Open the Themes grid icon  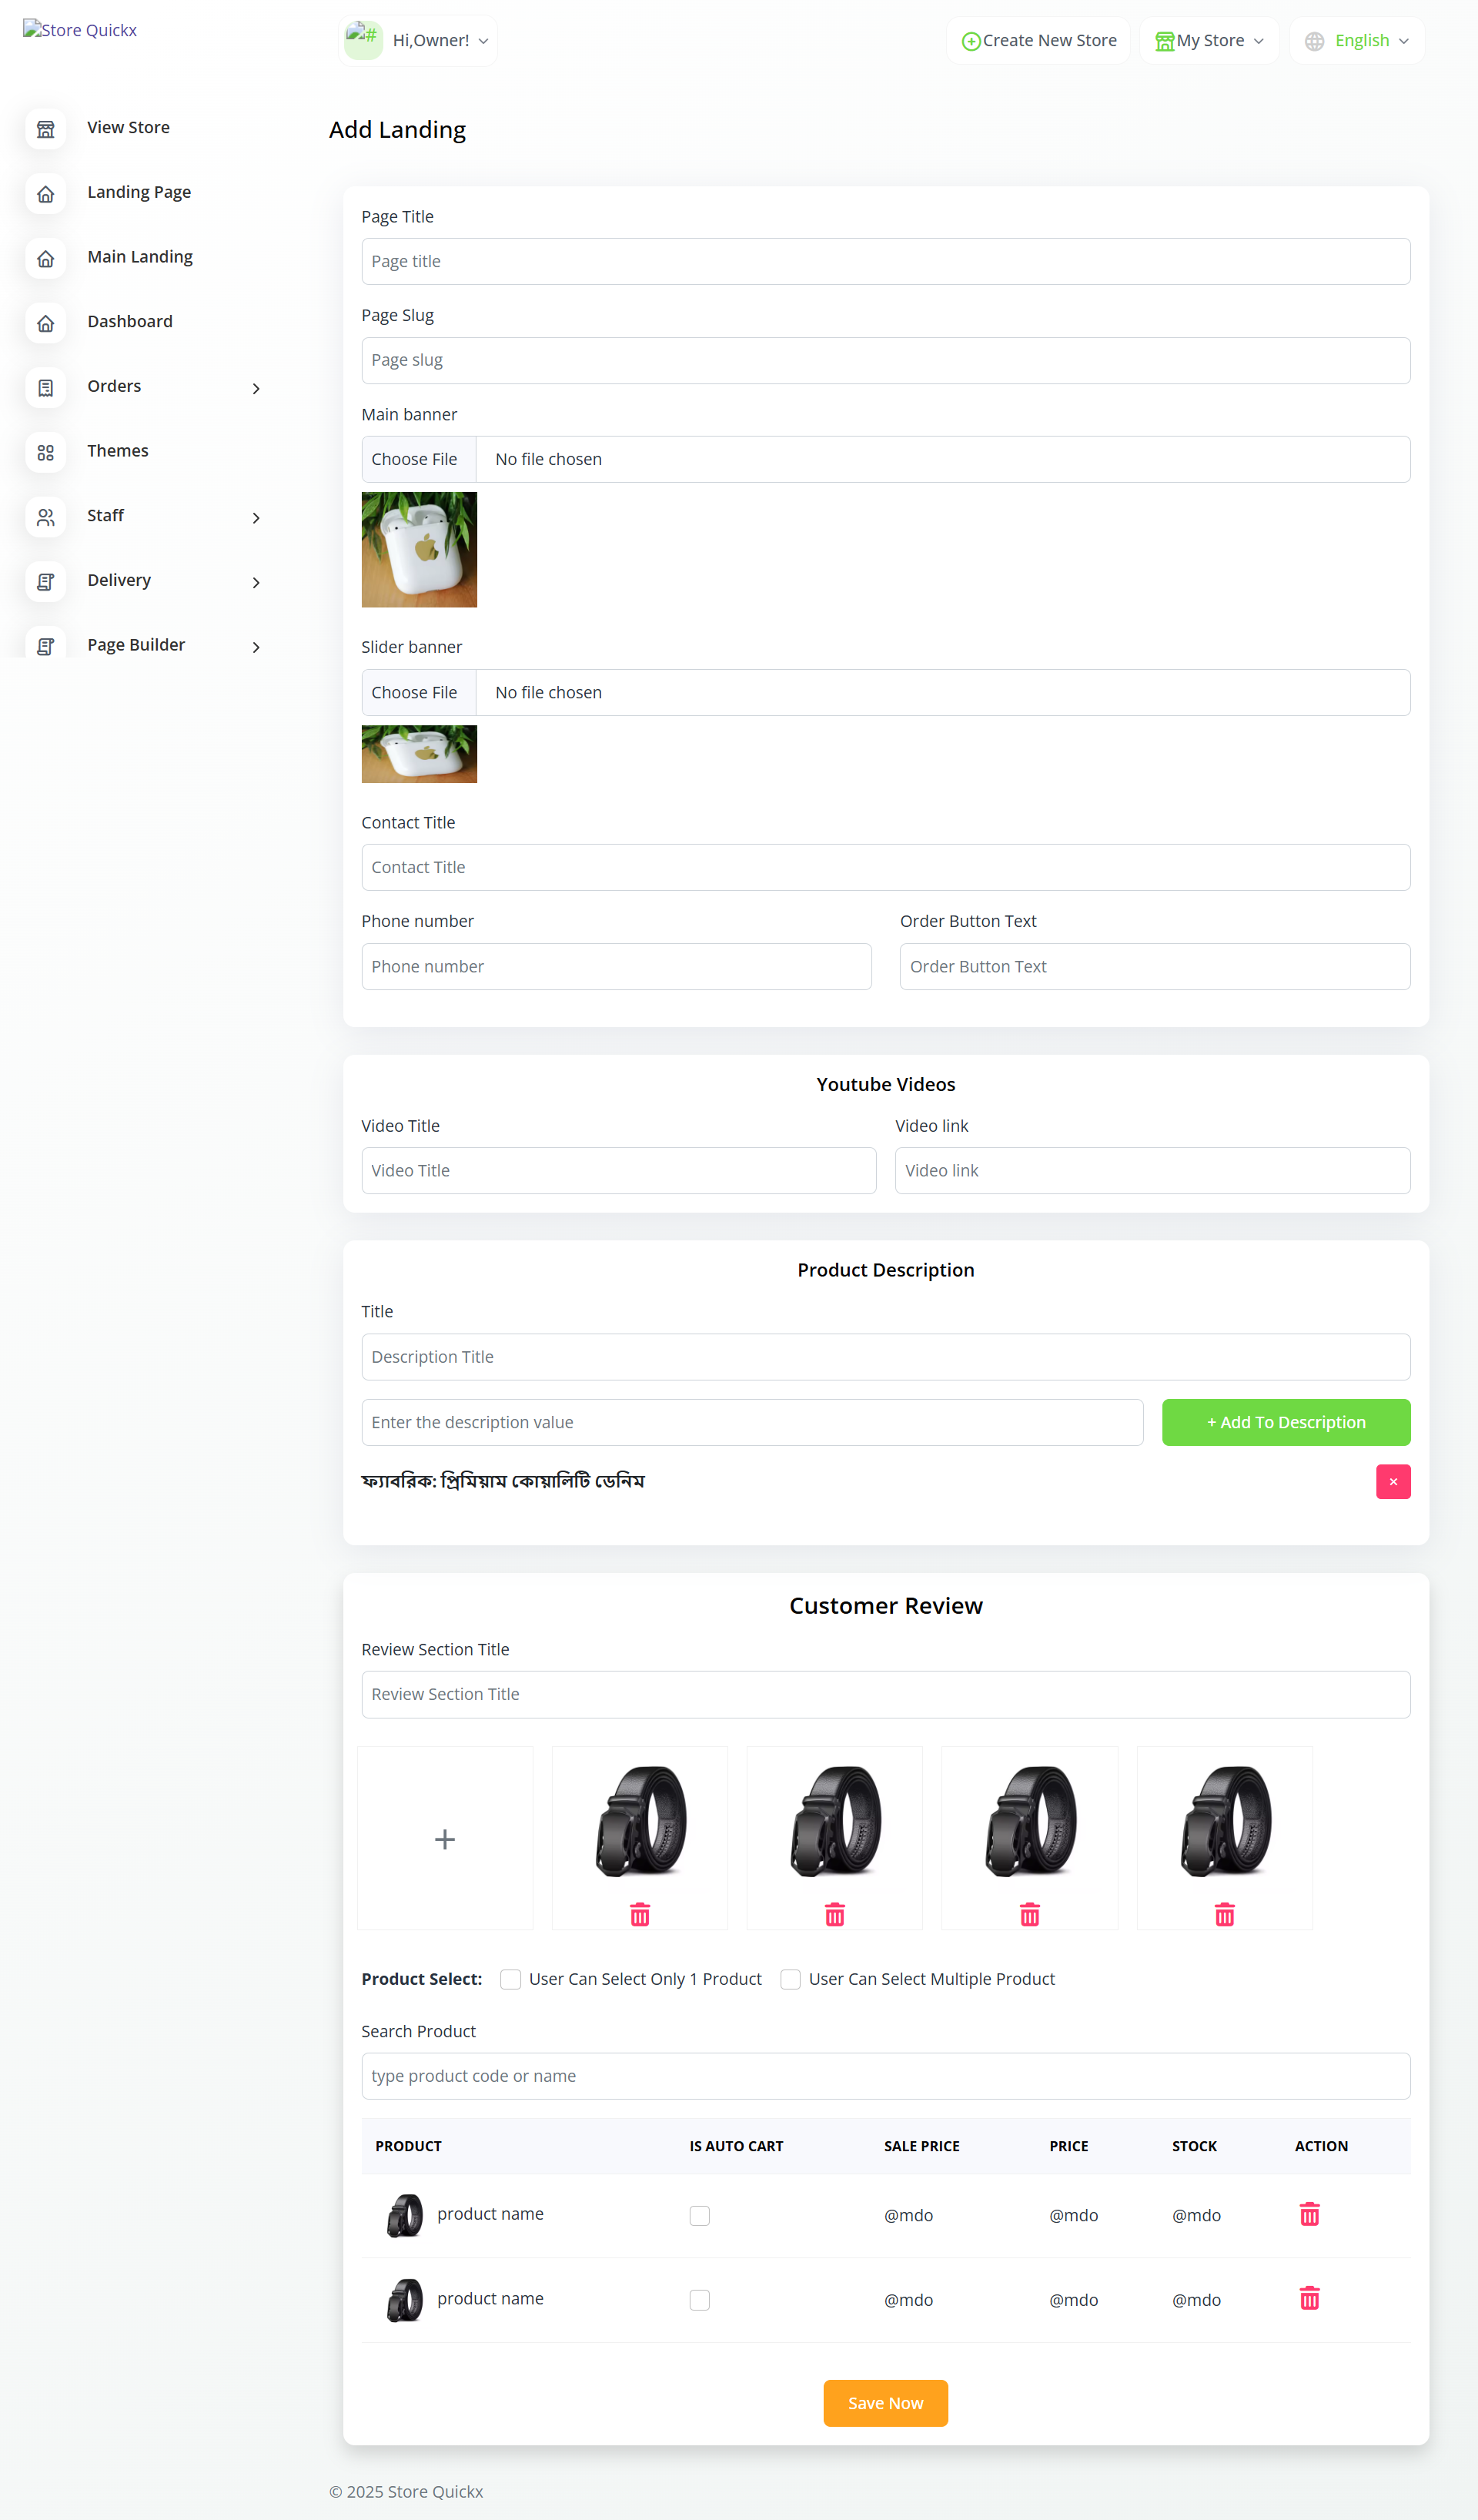46,452
